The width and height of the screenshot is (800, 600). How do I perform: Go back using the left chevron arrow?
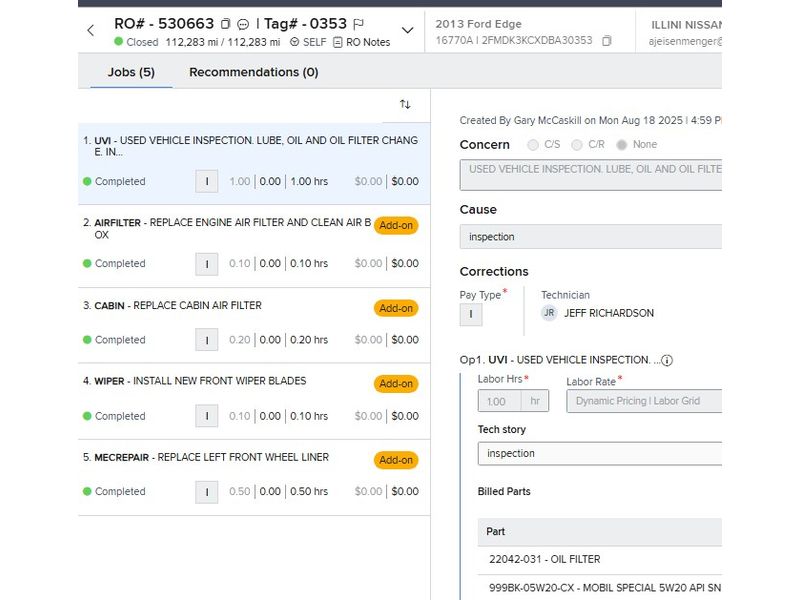91,30
